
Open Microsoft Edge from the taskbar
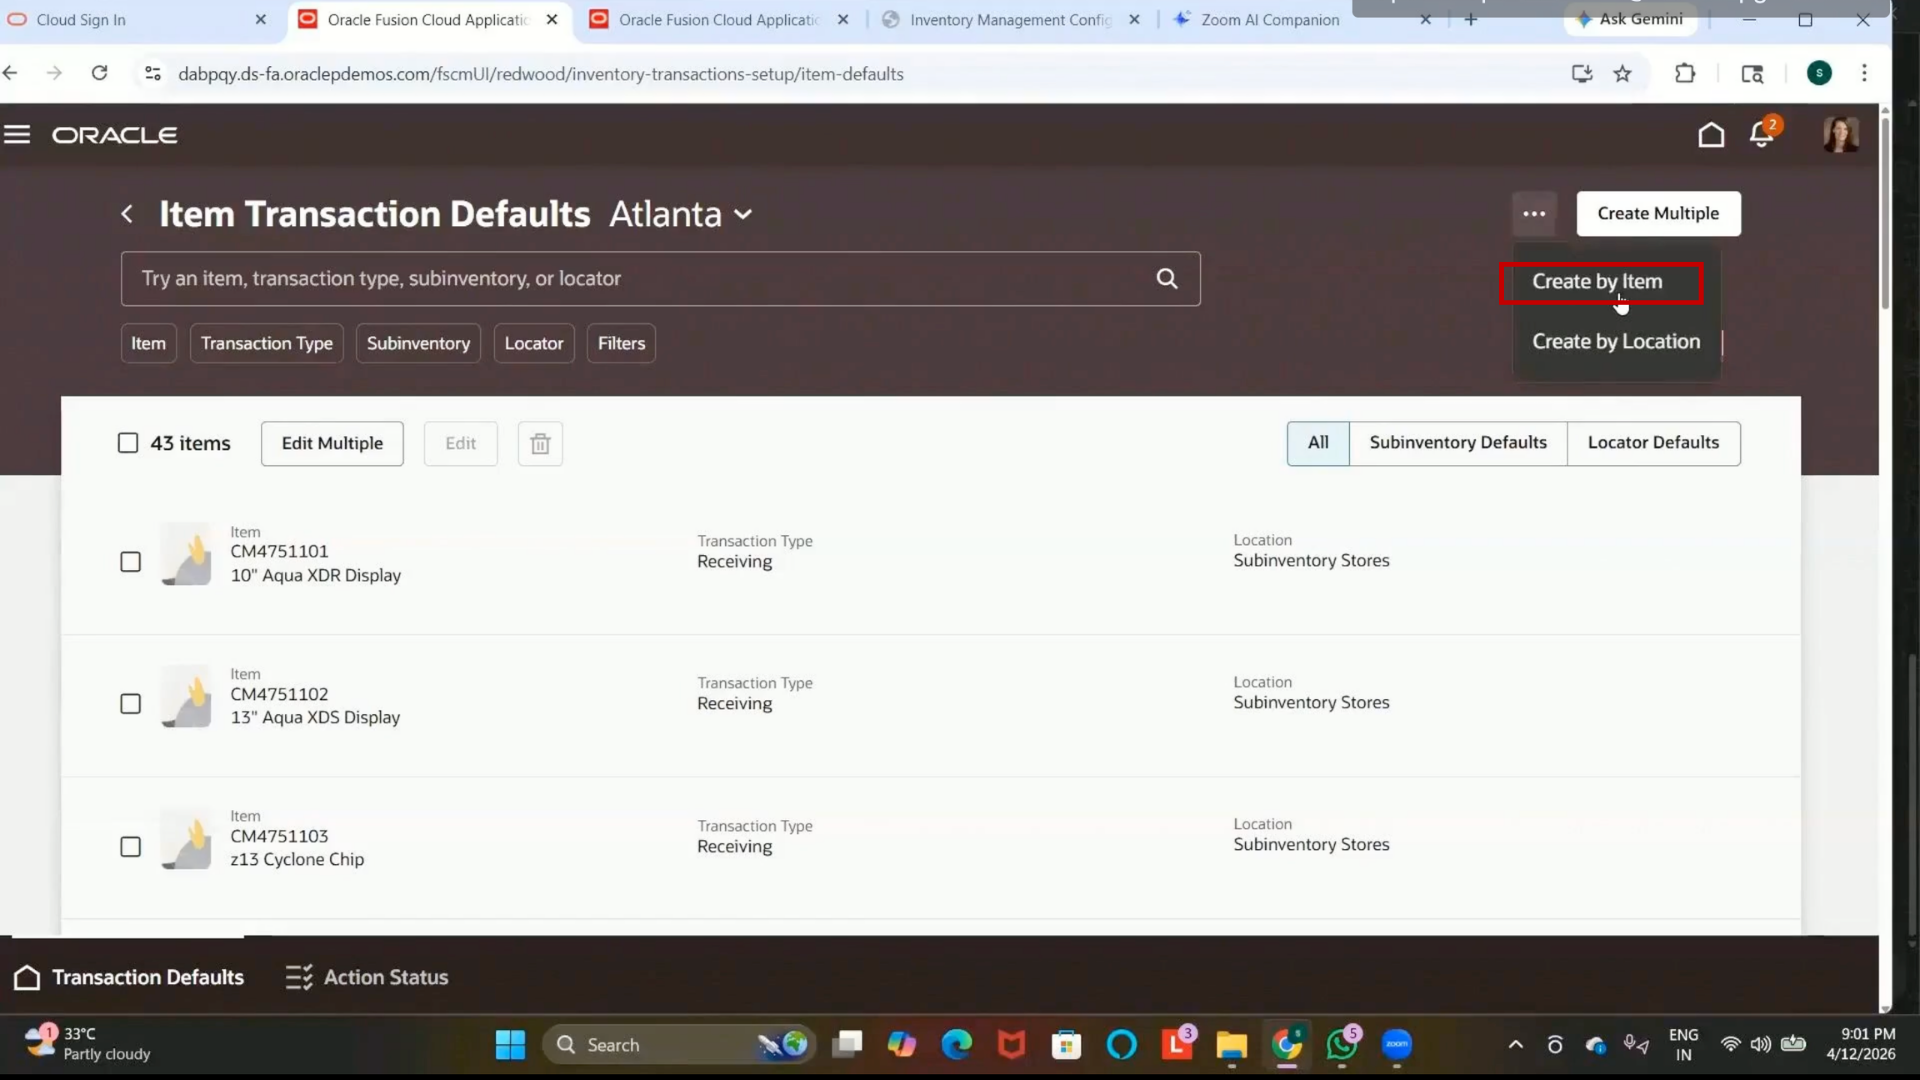coord(956,1045)
